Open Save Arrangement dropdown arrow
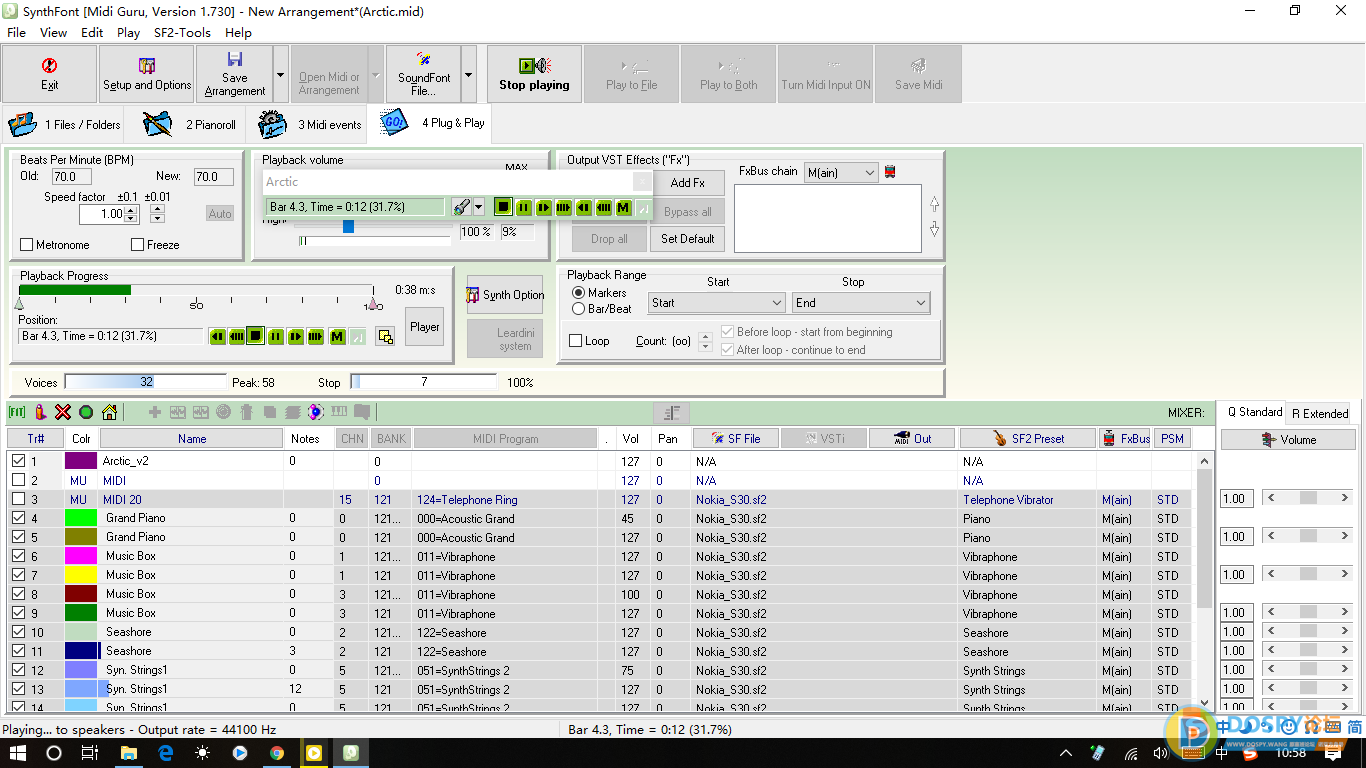Viewport: 1366px width, 768px height. [x=281, y=74]
